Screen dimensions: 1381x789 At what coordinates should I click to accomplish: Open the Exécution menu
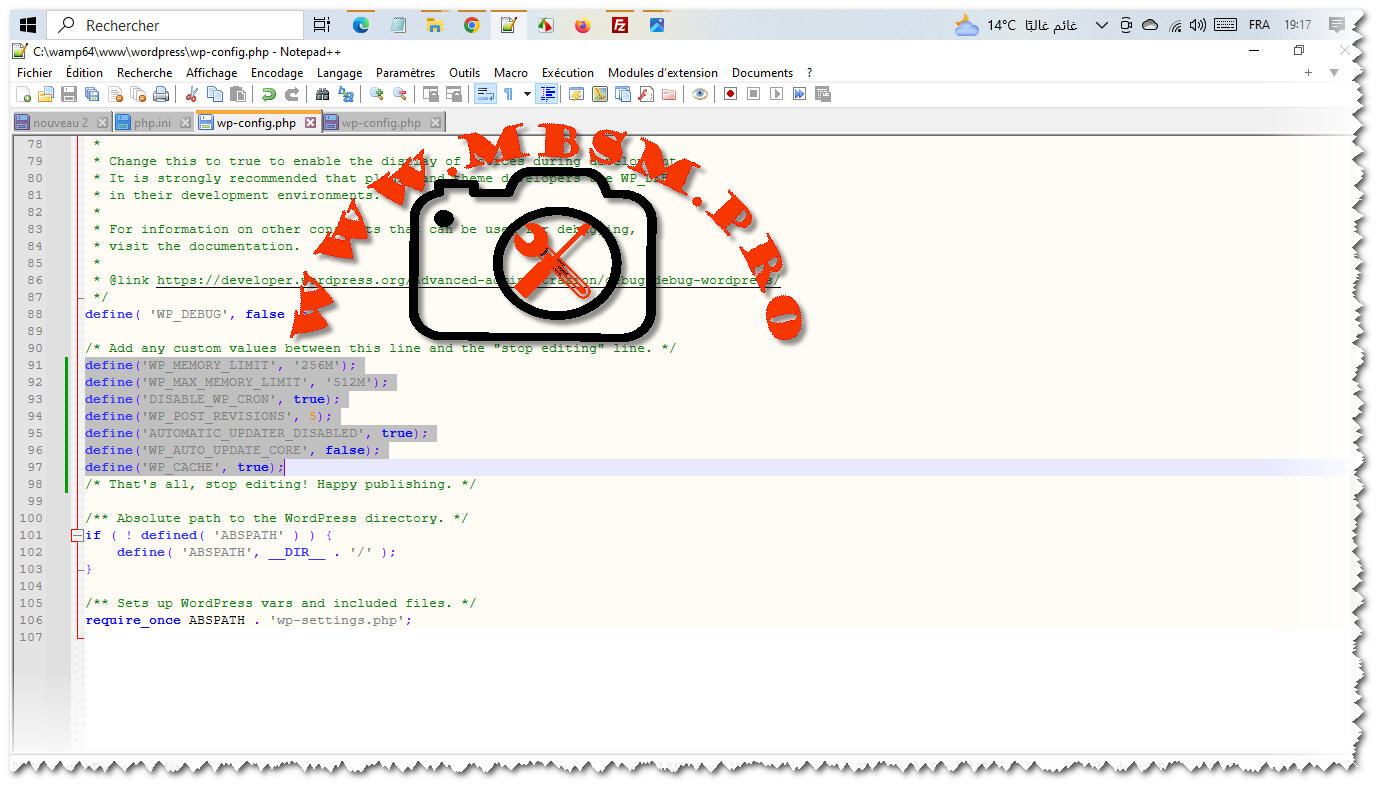[568, 73]
